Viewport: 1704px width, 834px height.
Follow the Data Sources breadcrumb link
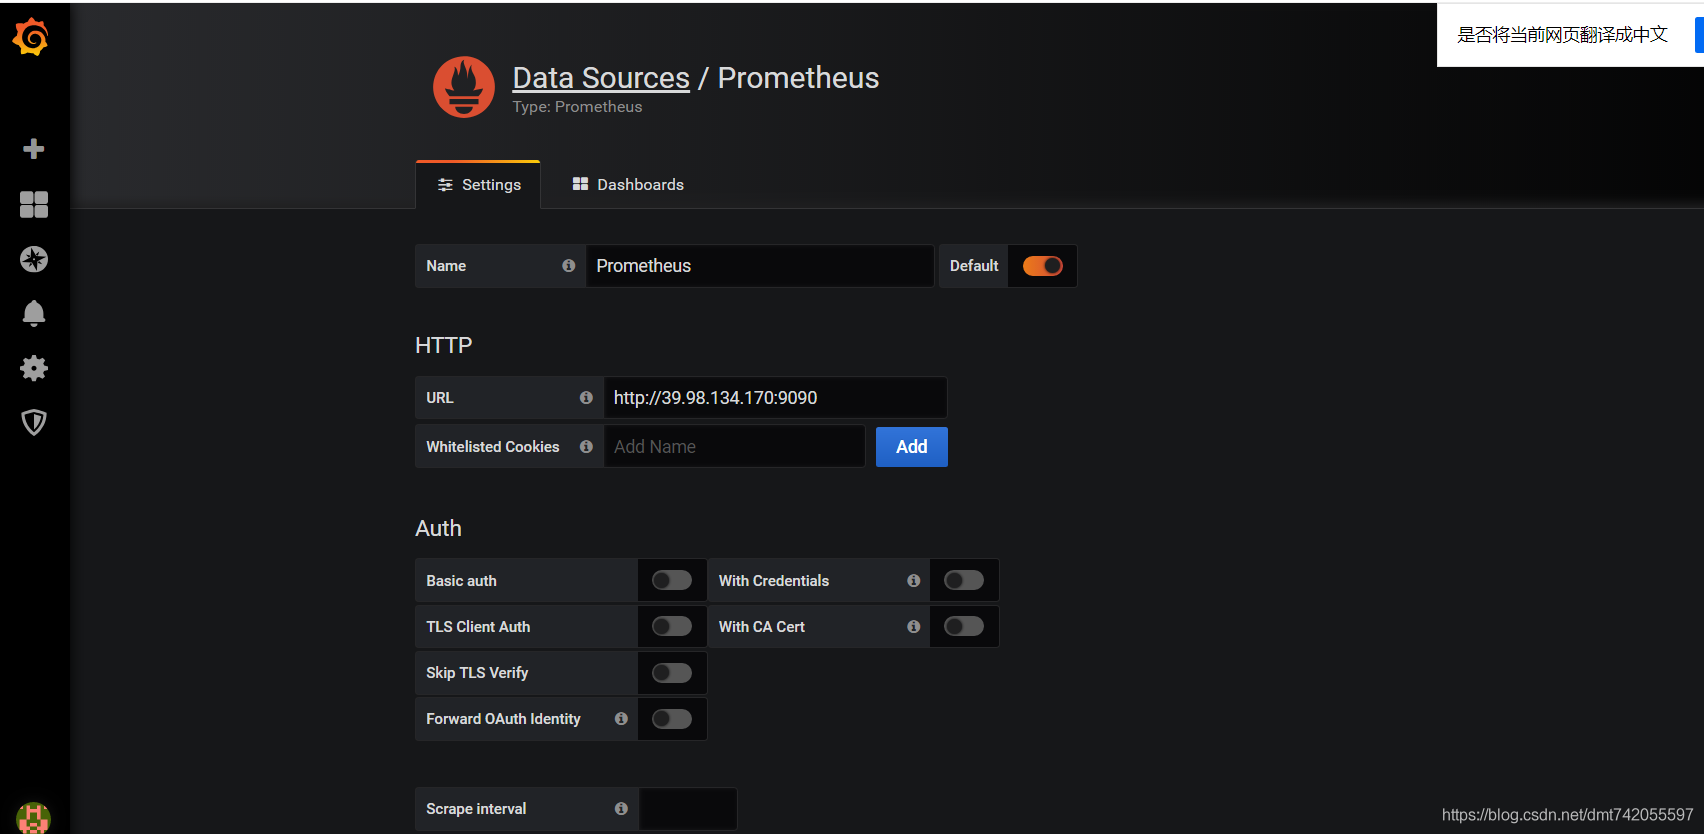[601, 78]
